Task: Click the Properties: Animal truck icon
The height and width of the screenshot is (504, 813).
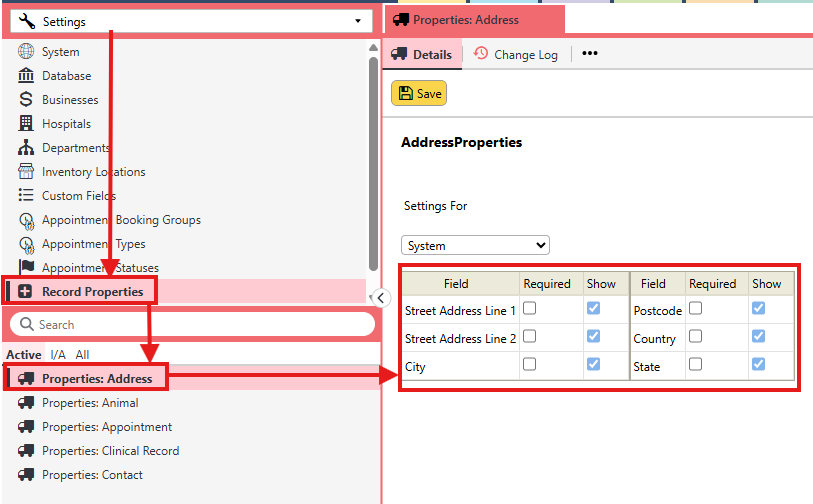Action: 26,402
